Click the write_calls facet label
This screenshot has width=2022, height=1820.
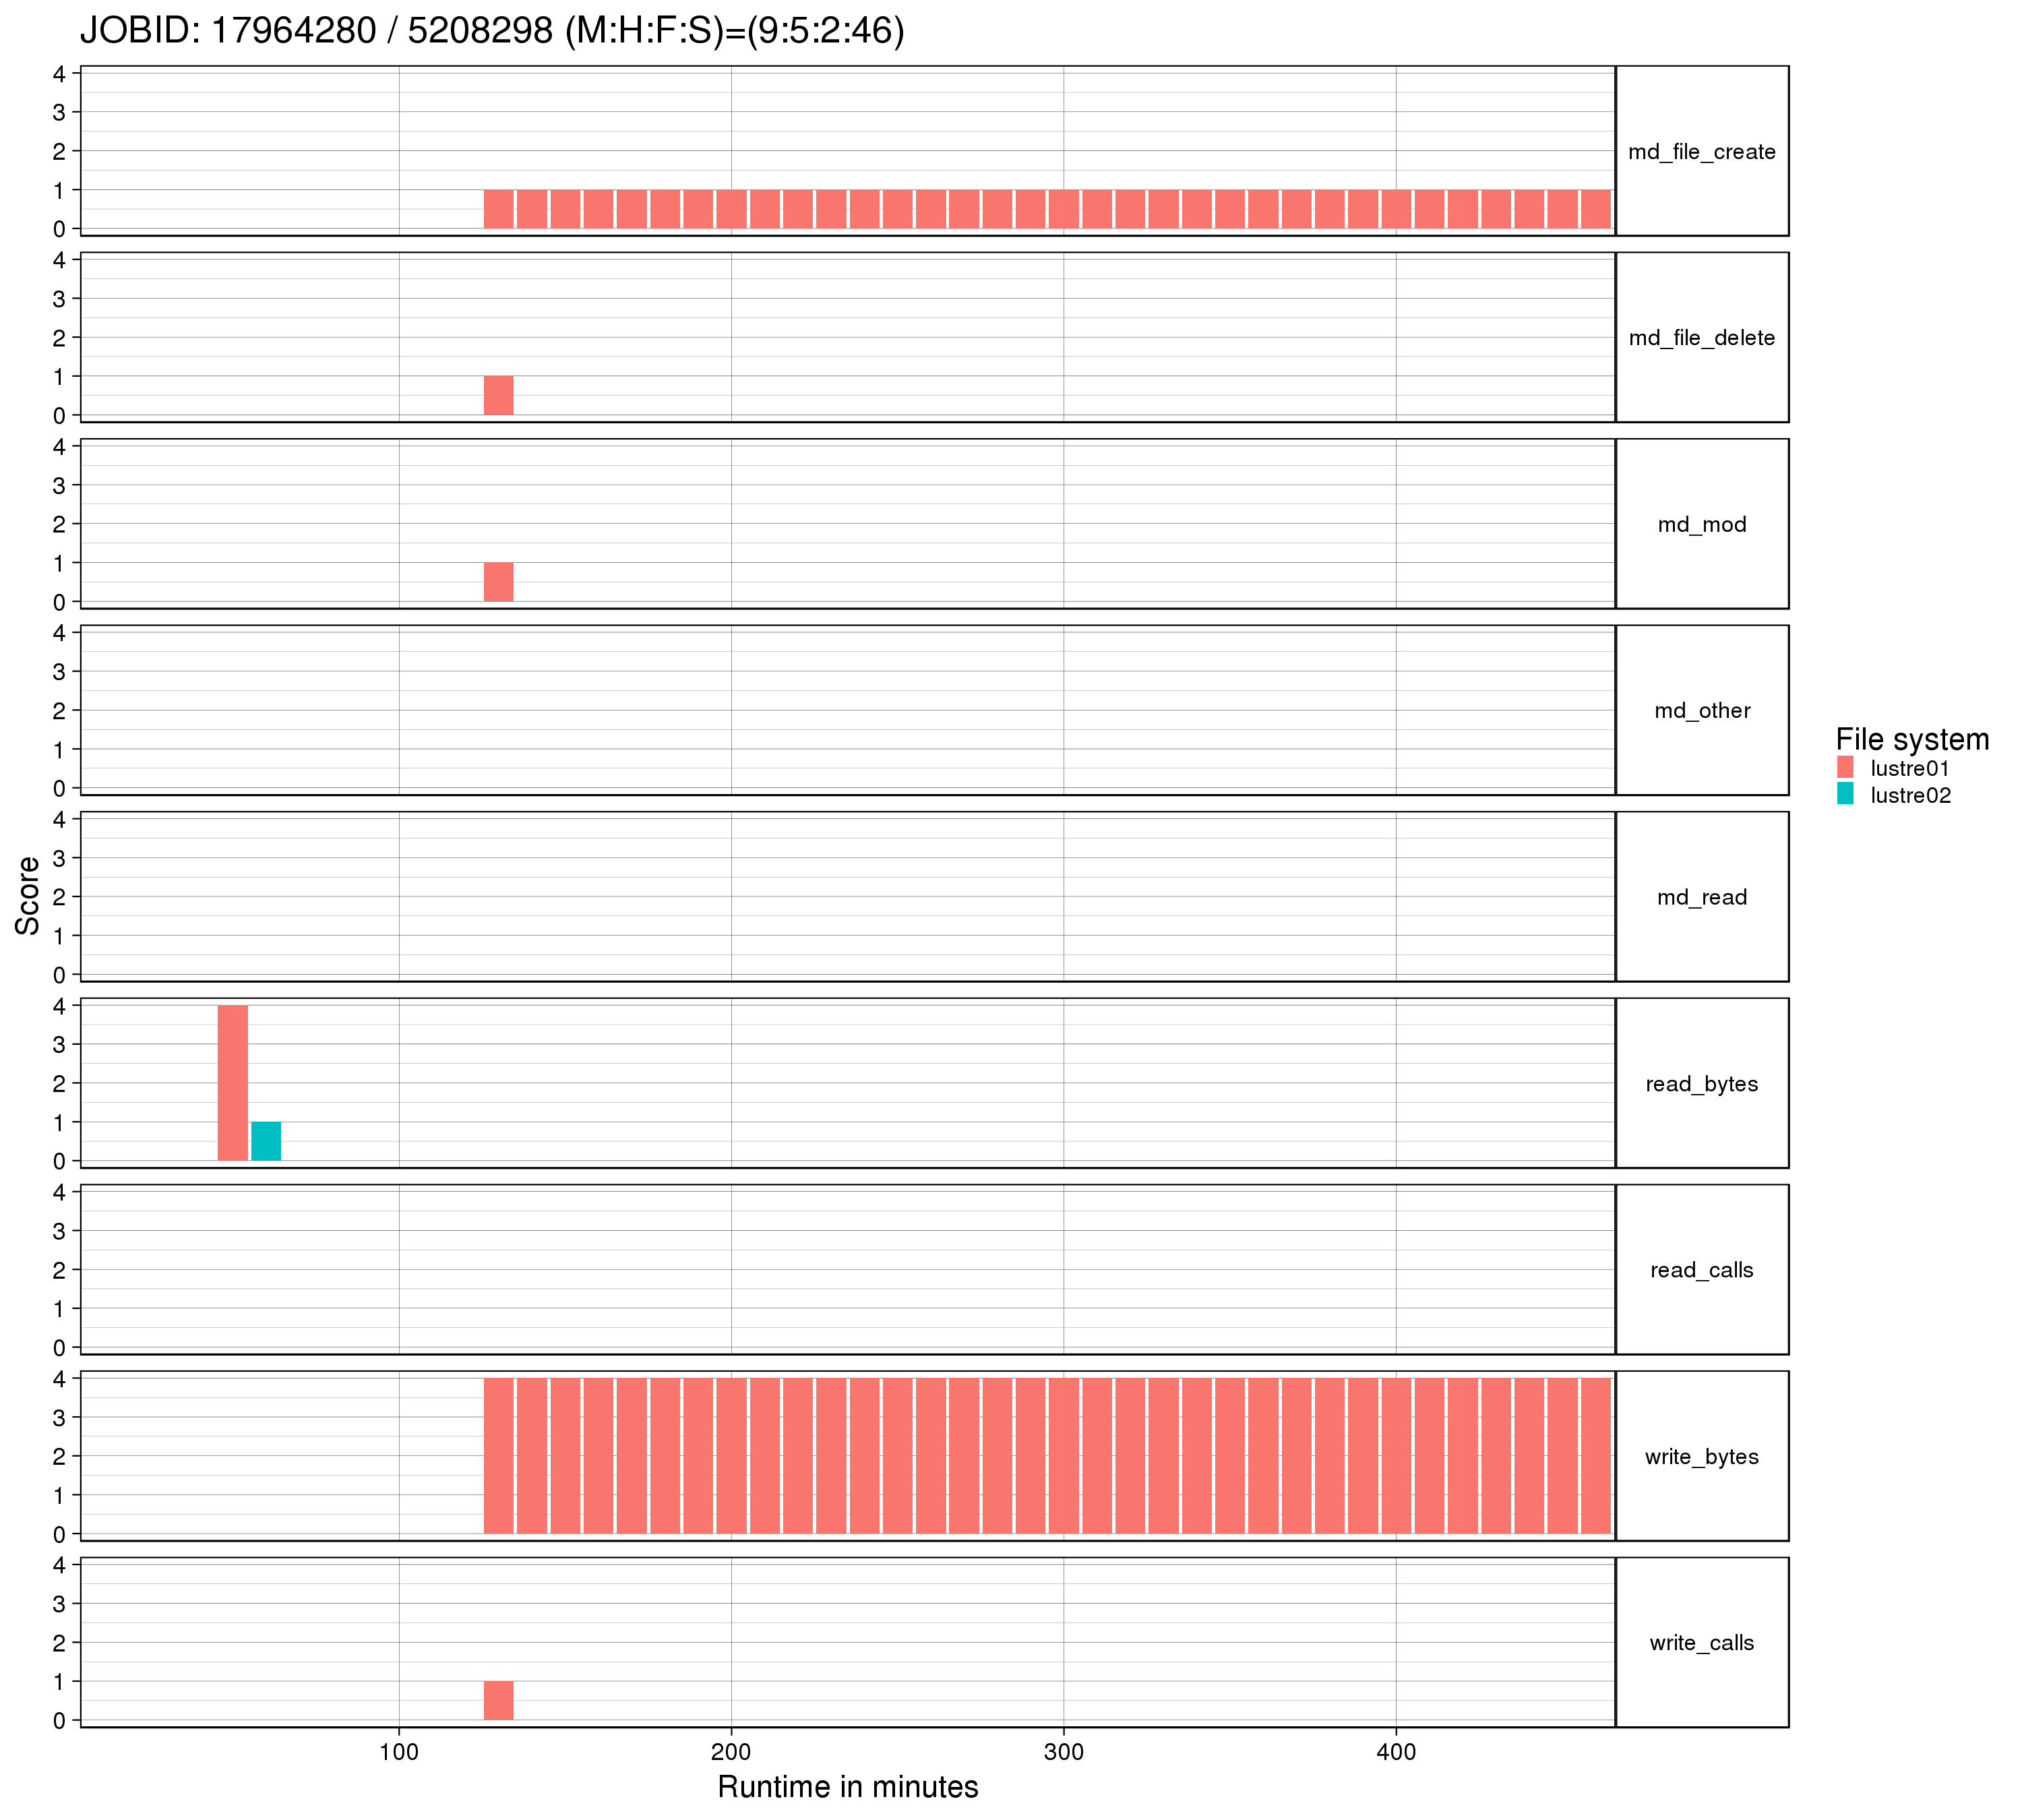1701,1643
